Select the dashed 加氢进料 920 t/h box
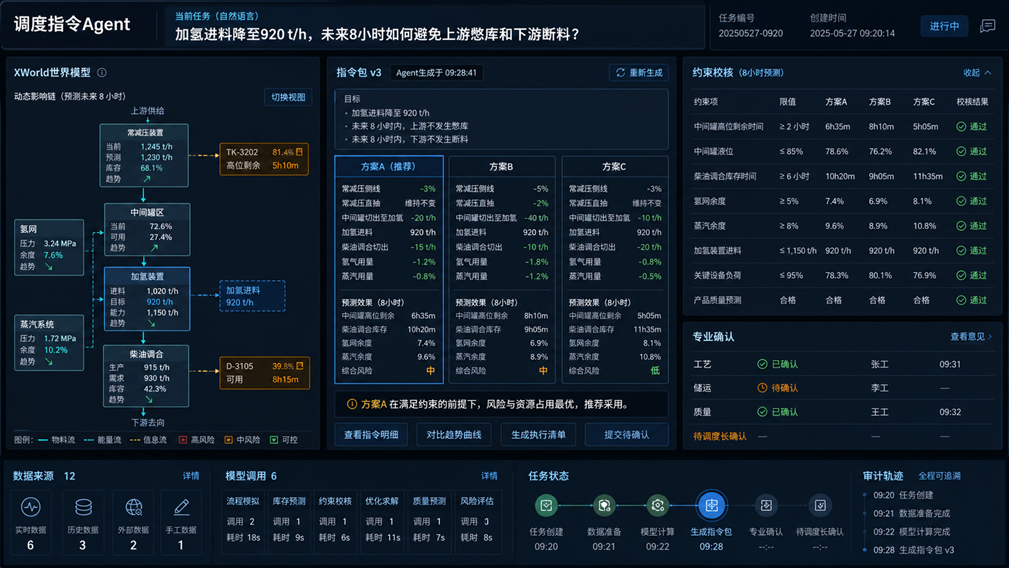1009x568 pixels. pos(252,296)
